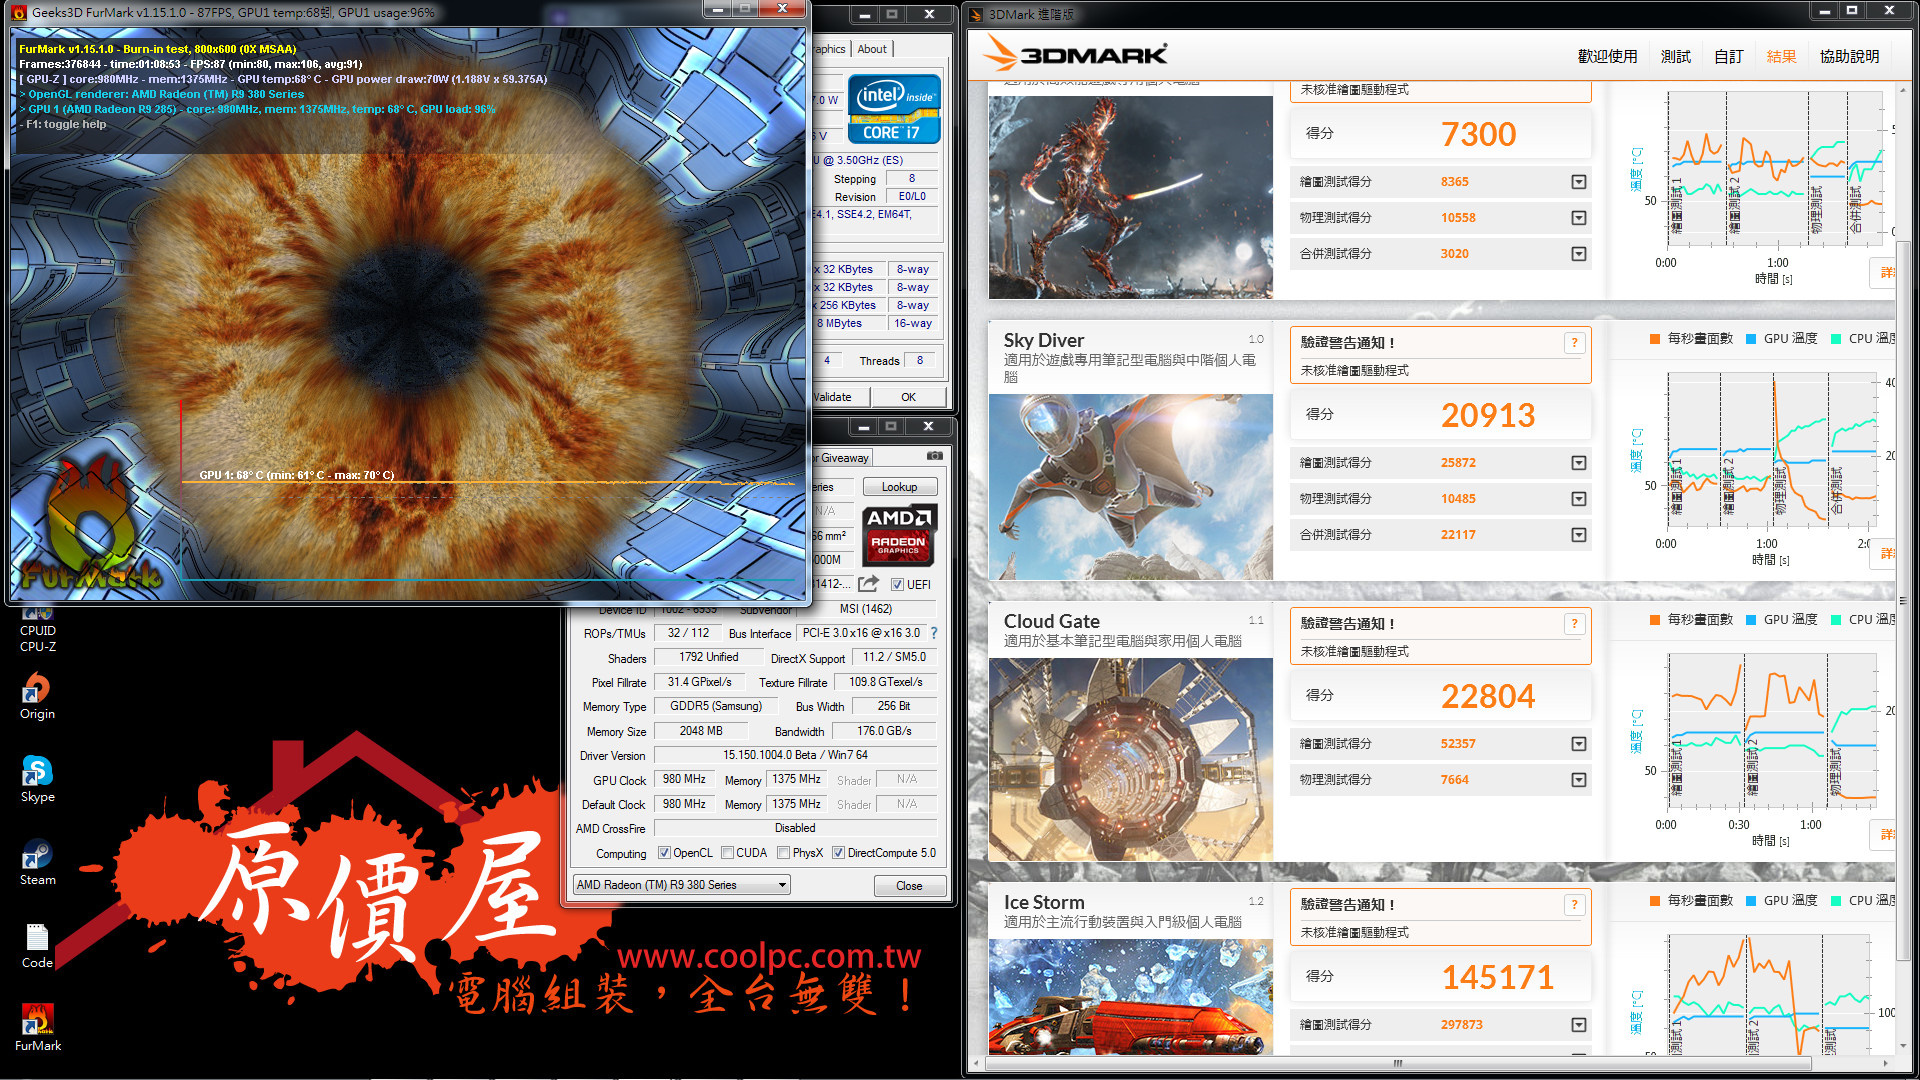Launch Steam from the desktop icon
This screenshot has height=1080, width=1920.
point(37,863)
